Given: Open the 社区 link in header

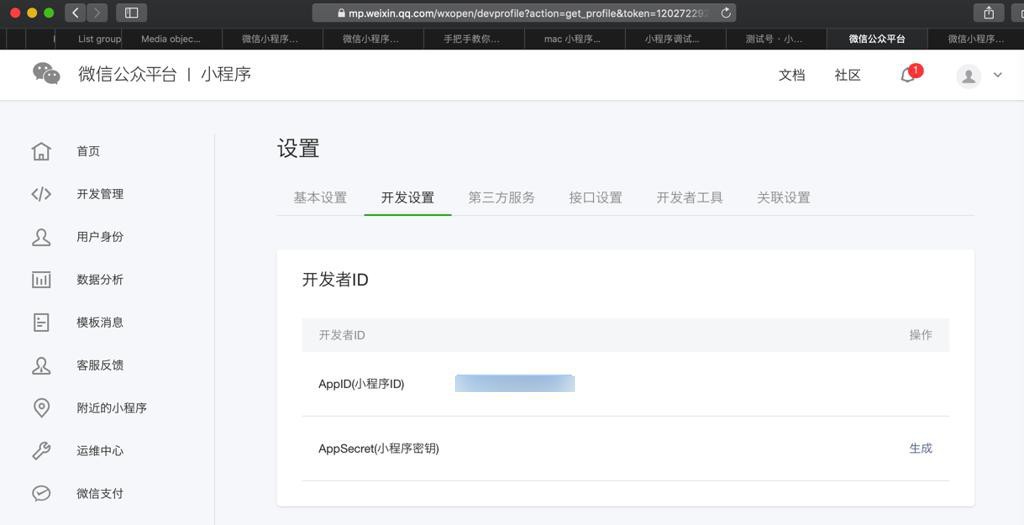Looking at the screenshot, I should point(848,75).
